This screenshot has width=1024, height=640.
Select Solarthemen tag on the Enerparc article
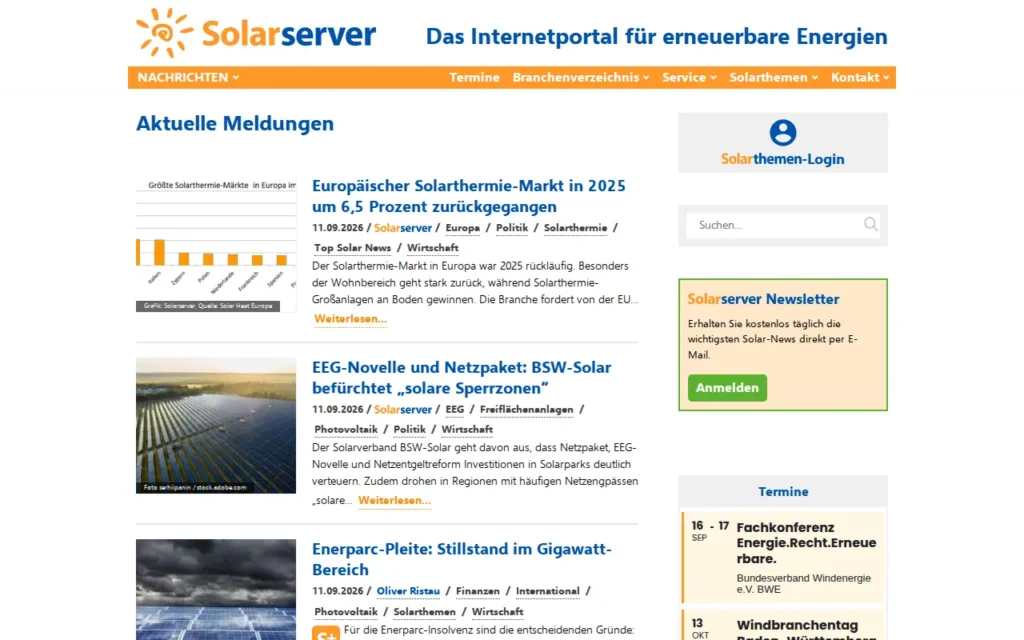pyautogui.click(x=424, y=612)
